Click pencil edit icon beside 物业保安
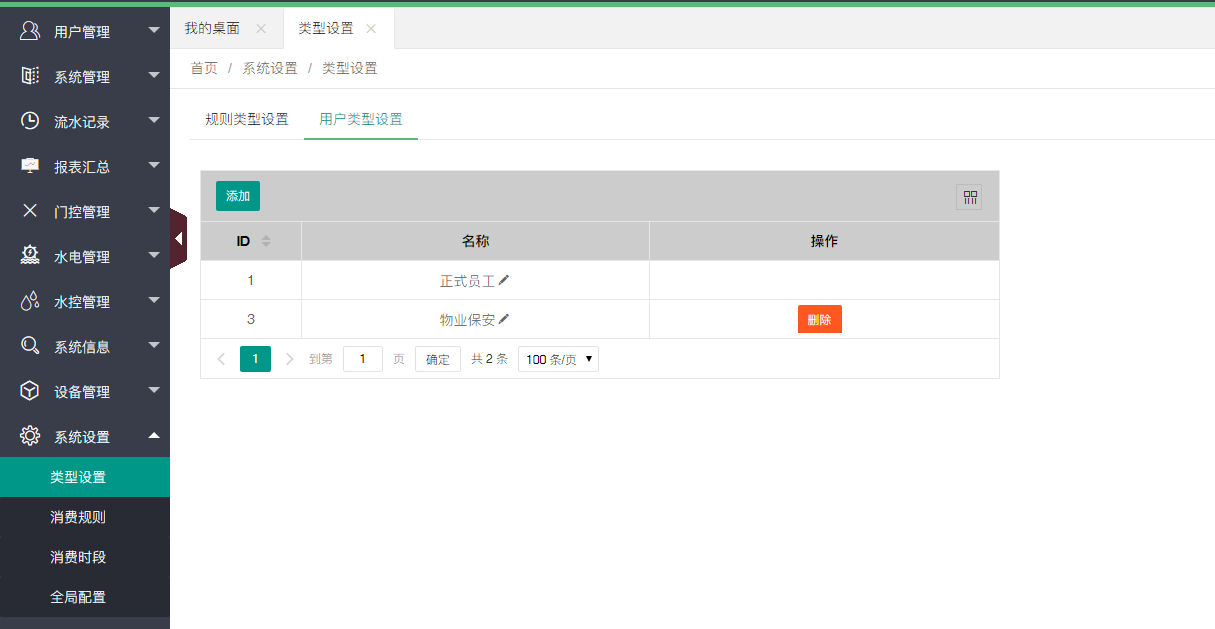Image resolution: width=1215 pixels, height=629 pixels. pyautogui.click(x=504, y=319)
